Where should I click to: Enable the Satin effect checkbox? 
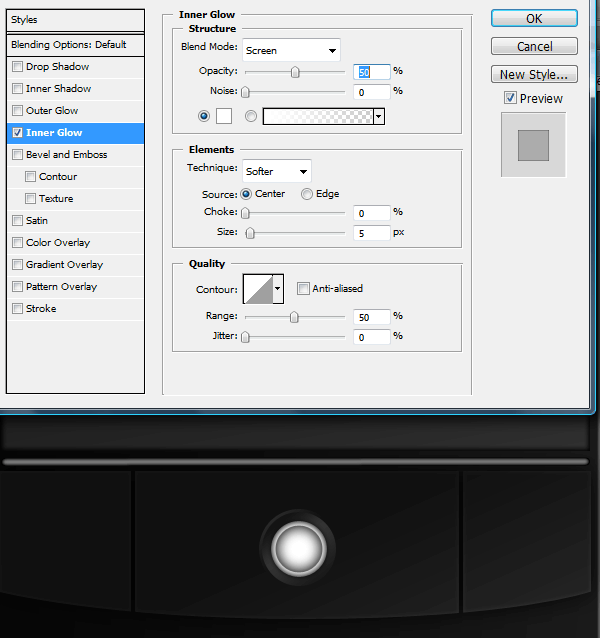click(17, 220)
